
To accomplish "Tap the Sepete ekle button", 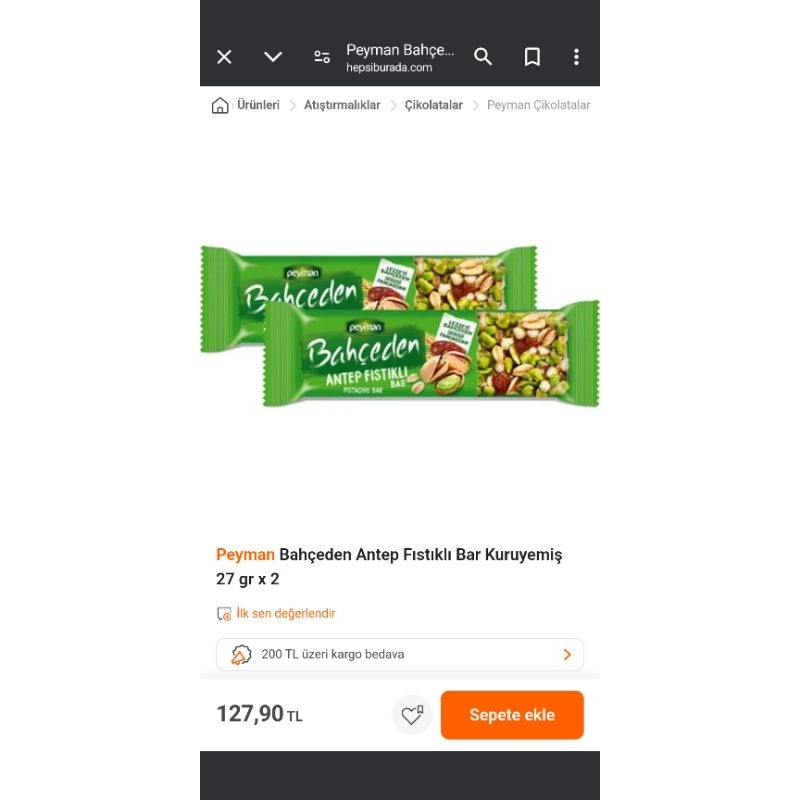I will tap(512, 714).
